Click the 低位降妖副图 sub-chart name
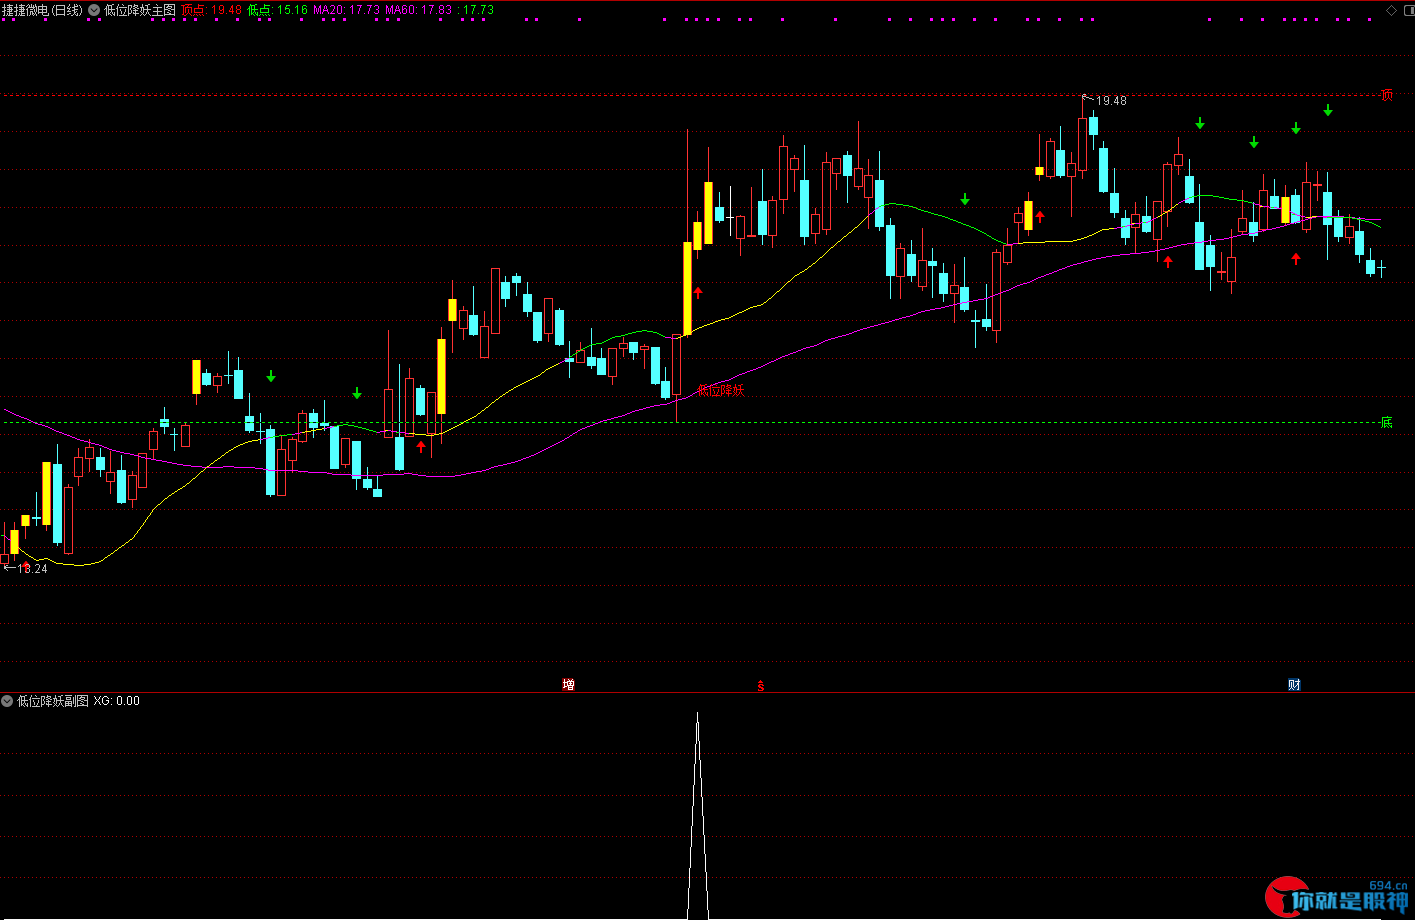1415x920 pixels. [53, 701]
